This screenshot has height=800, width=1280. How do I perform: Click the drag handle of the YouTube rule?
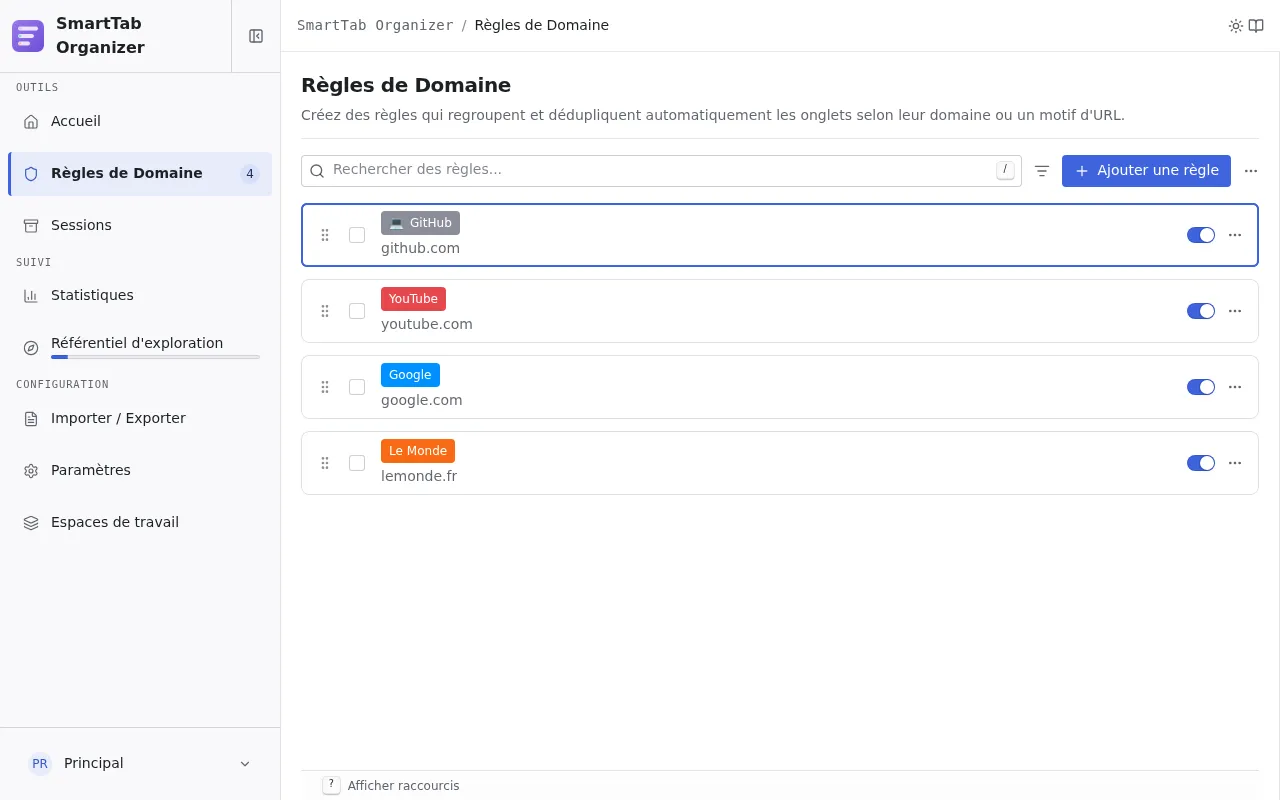(x=325, y=311)
